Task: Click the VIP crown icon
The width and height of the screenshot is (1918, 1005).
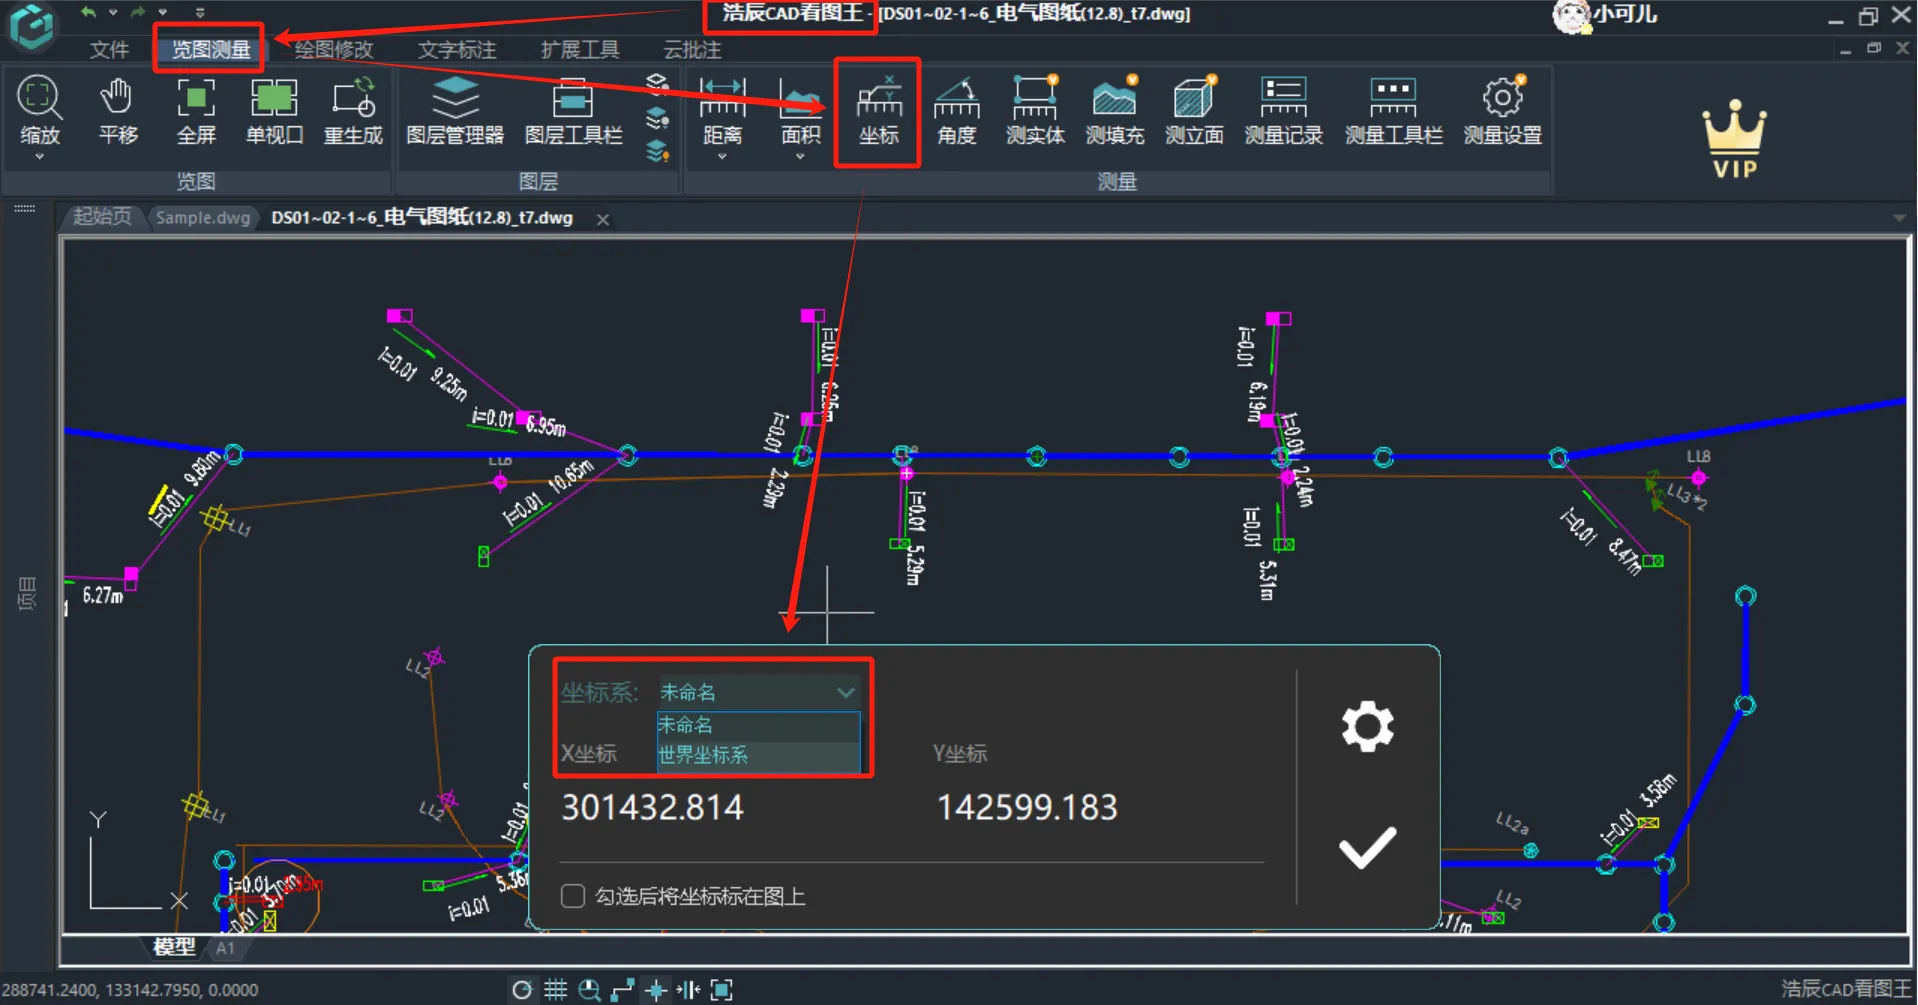Action: click(x=1734, y=140)
